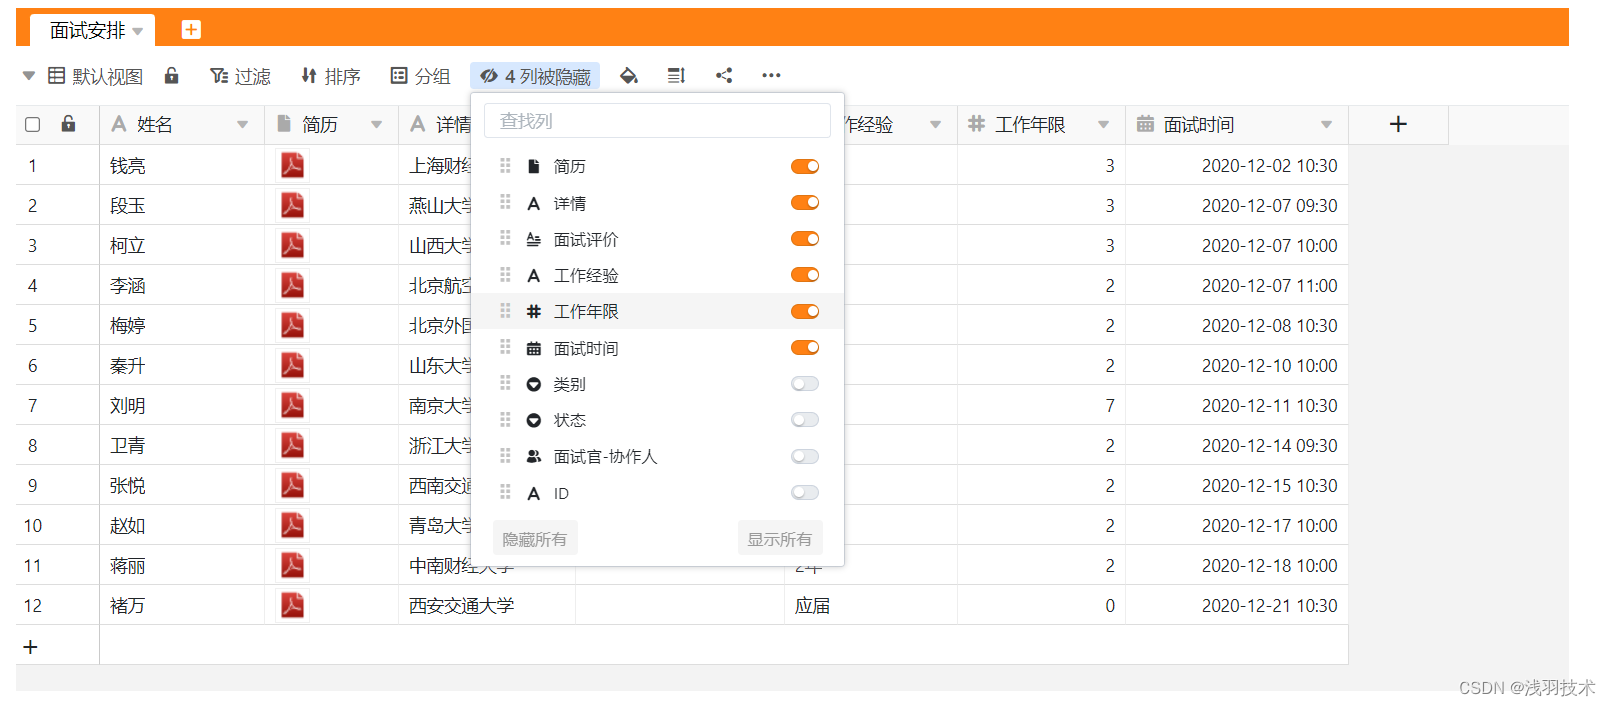Add a new row at table bottom

point(30,647)
